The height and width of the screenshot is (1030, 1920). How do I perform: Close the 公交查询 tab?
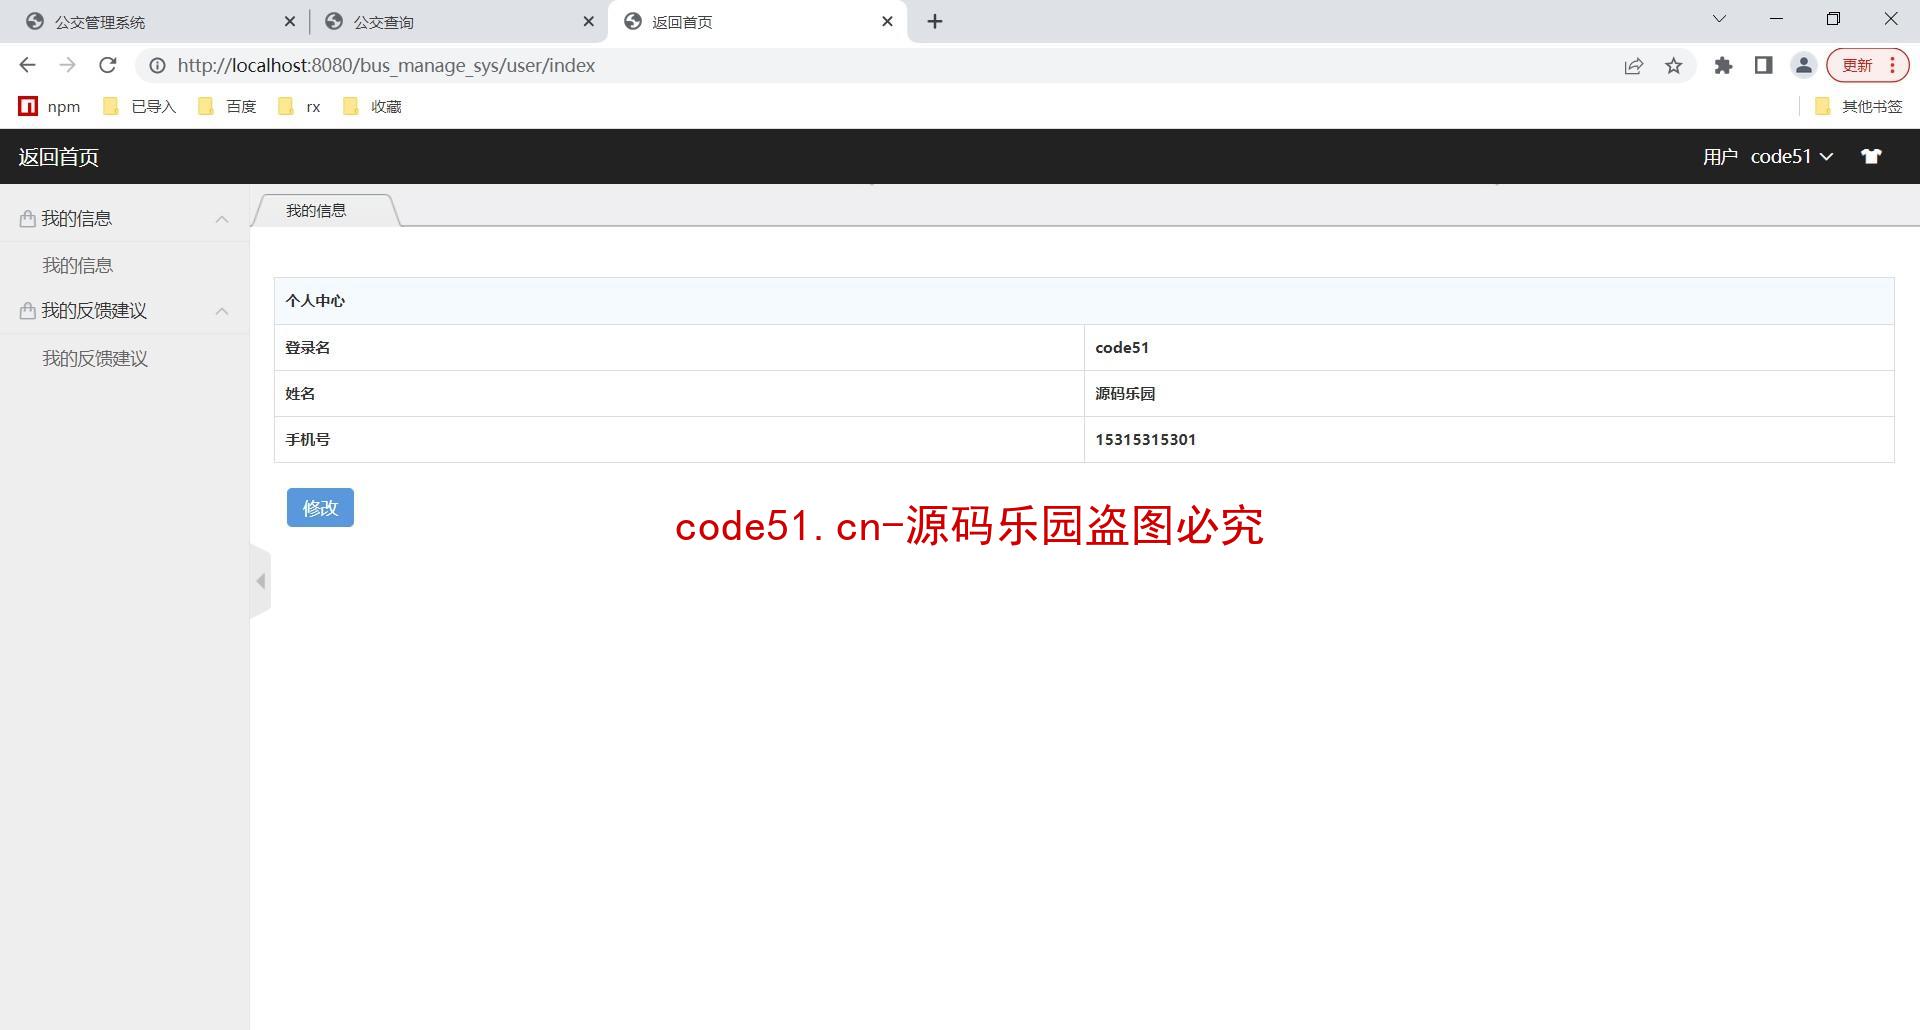(588, 21)
